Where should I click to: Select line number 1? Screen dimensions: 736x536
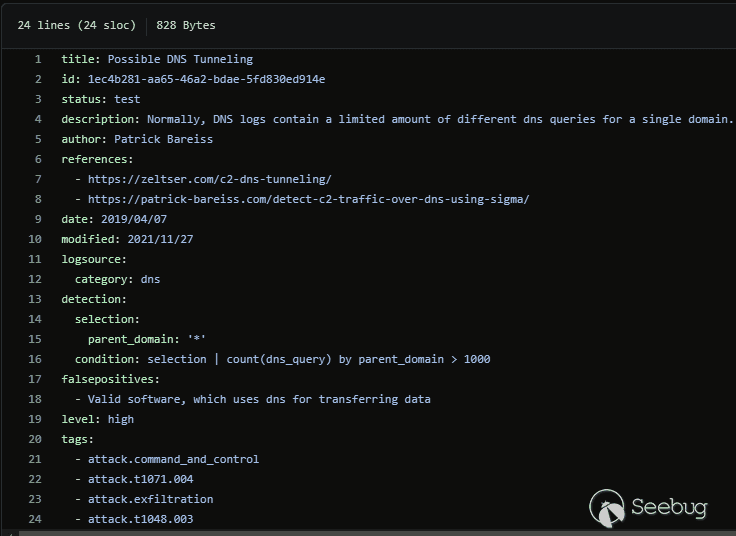(38, 59)
